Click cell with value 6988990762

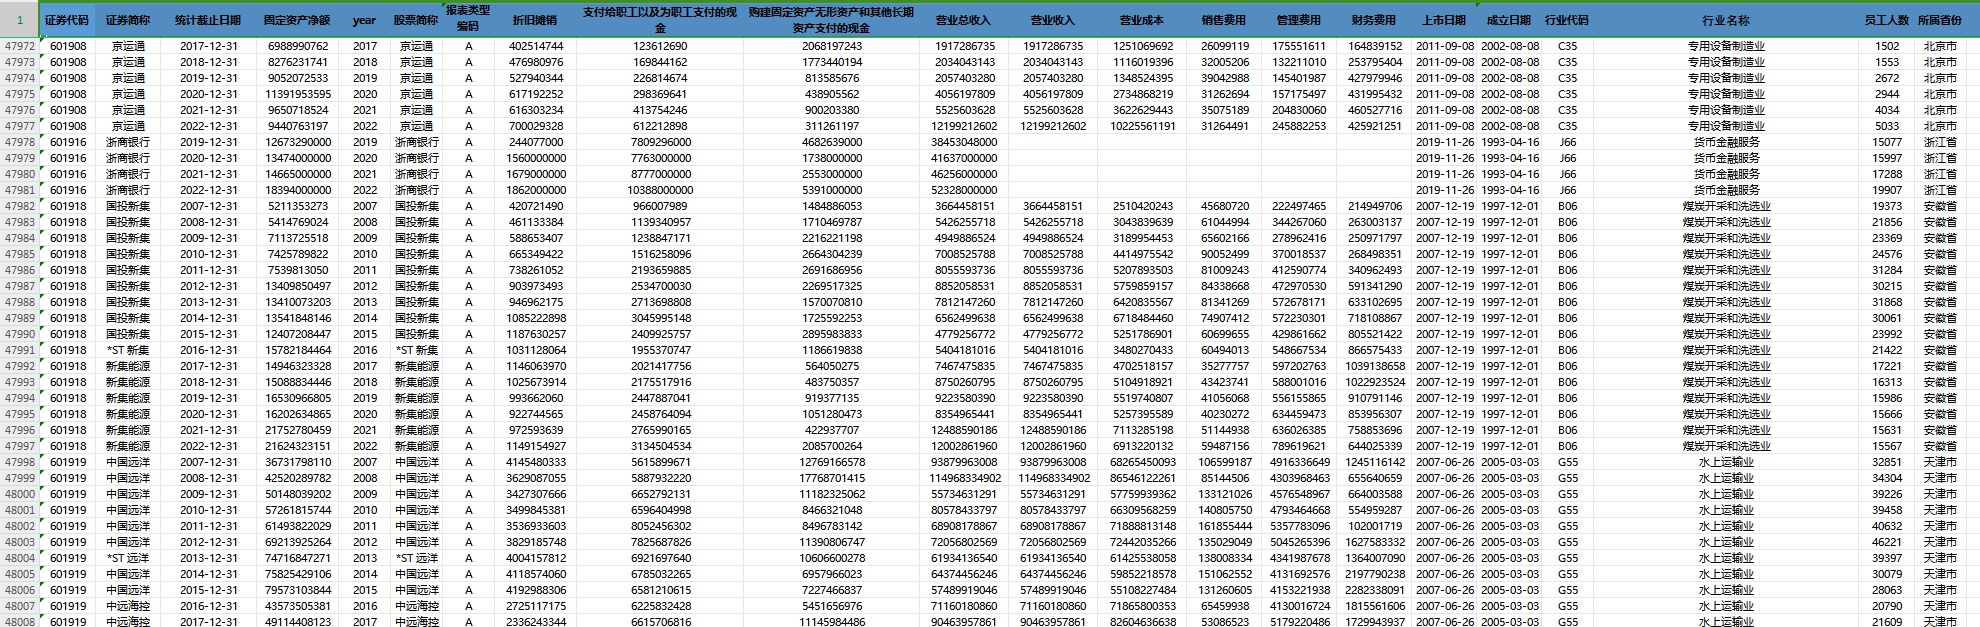pos(297,46)
